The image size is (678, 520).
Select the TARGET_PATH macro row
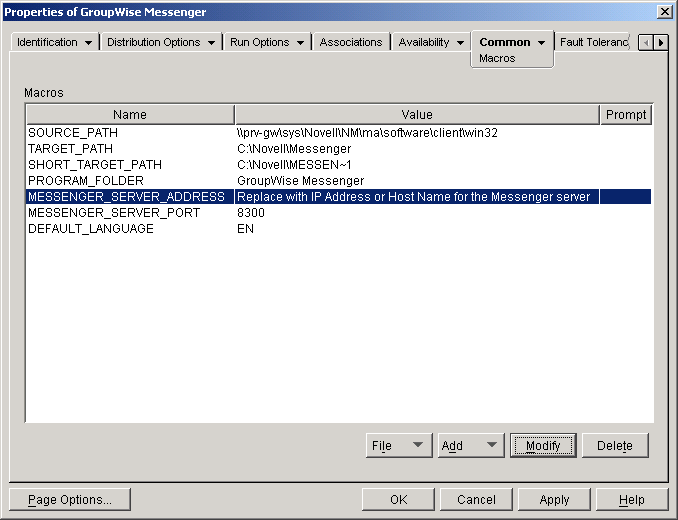(x=339, y=149)
